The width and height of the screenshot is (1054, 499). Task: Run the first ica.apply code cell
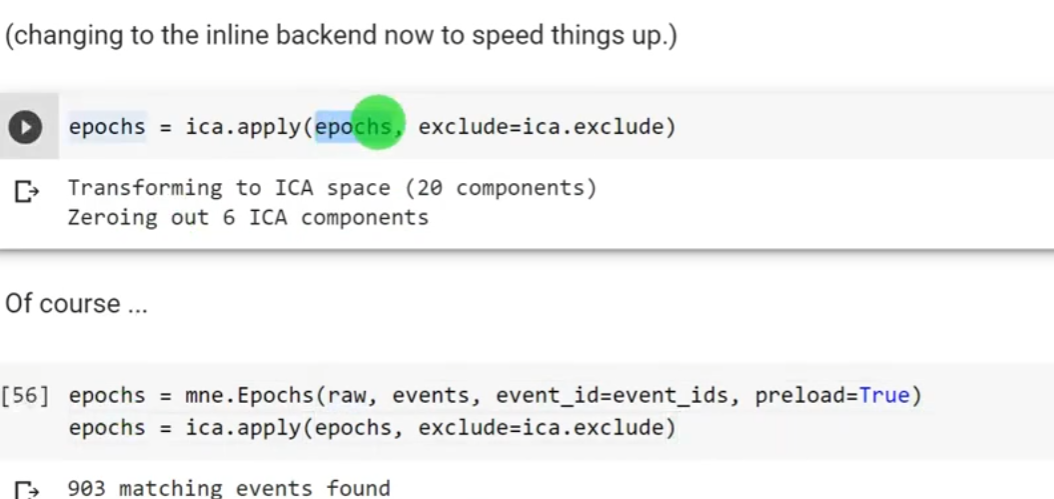(26, 129)
